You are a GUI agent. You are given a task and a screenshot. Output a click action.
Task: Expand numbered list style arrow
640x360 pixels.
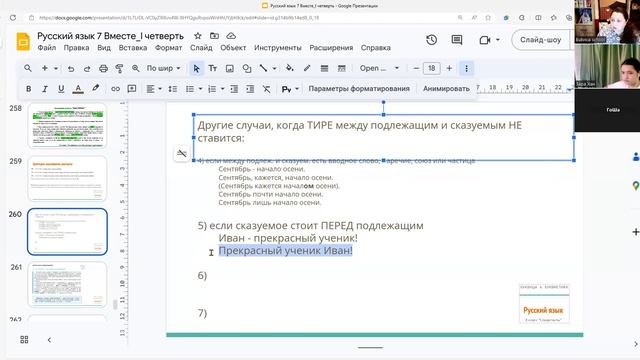click(222, 89)
